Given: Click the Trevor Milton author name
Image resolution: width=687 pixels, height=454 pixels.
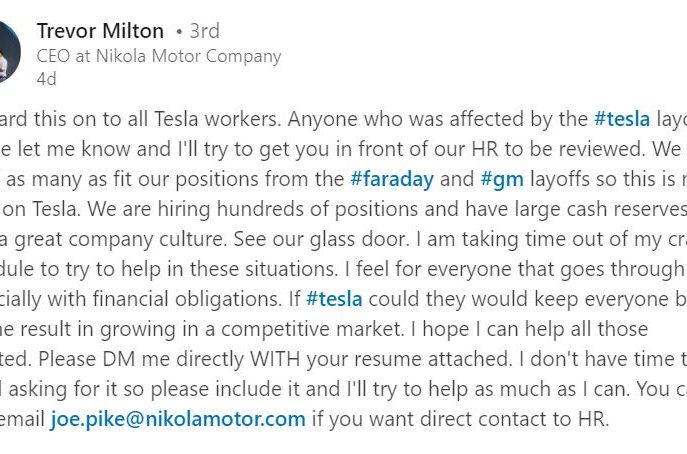Looking at the screenshot, I should pyautogui.click(x=100, y=31).
